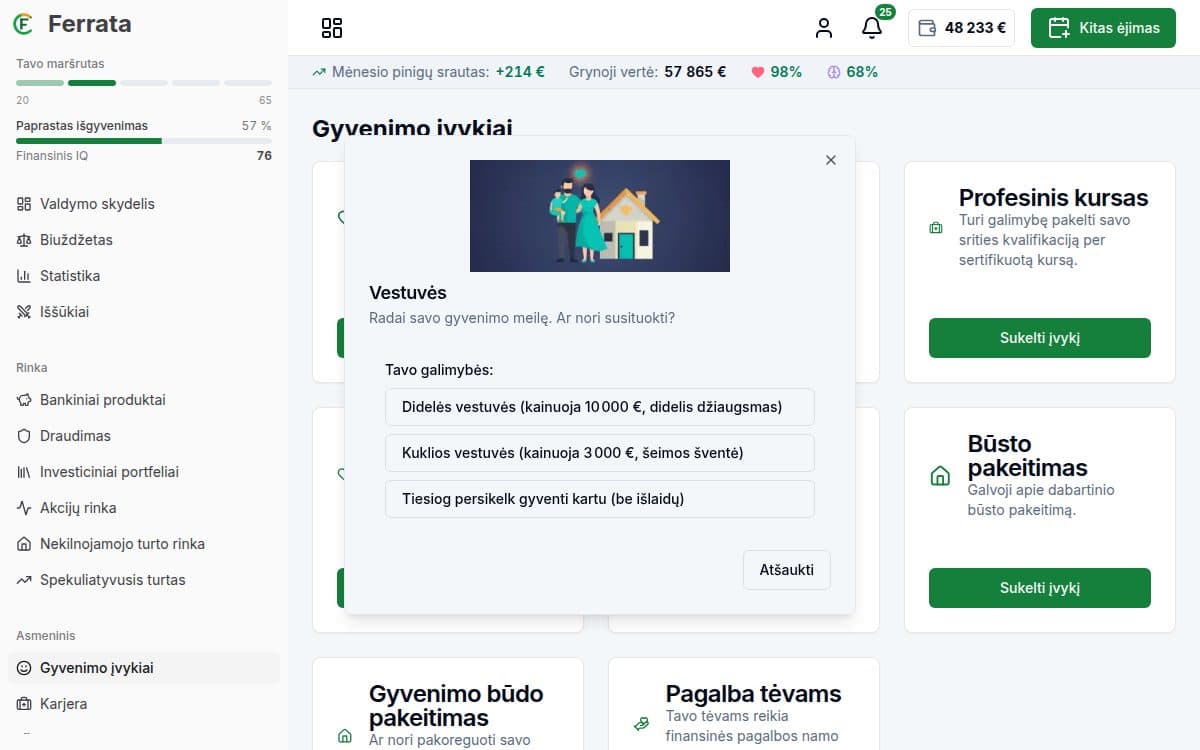Click the Būsto pakeitimas card title
The image size is (1200, 750).
(1027, 456)
